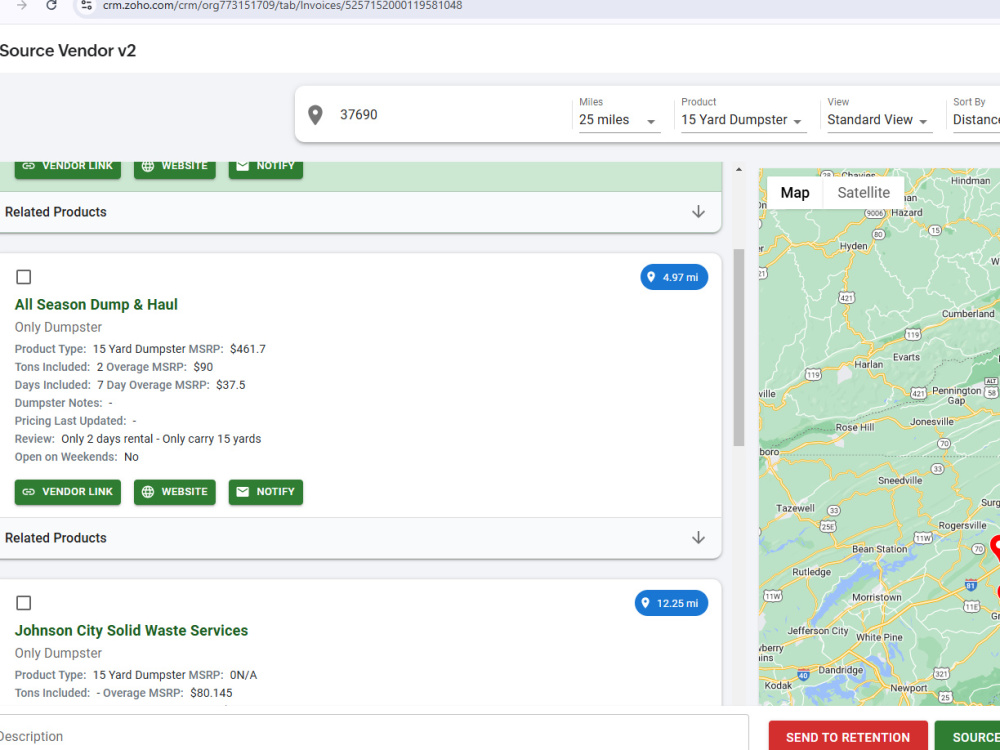Screen dimensions: 1000x750
Task: Open Vendor Link for All Season Dump & Haul
Action: 68,492
